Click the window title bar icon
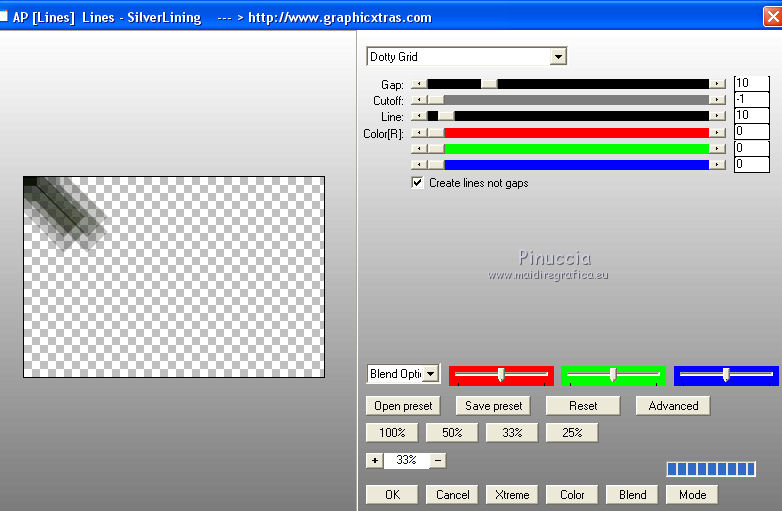Image resolution: width=782 pixels, height=511 pixels. (x=3, y=16)
